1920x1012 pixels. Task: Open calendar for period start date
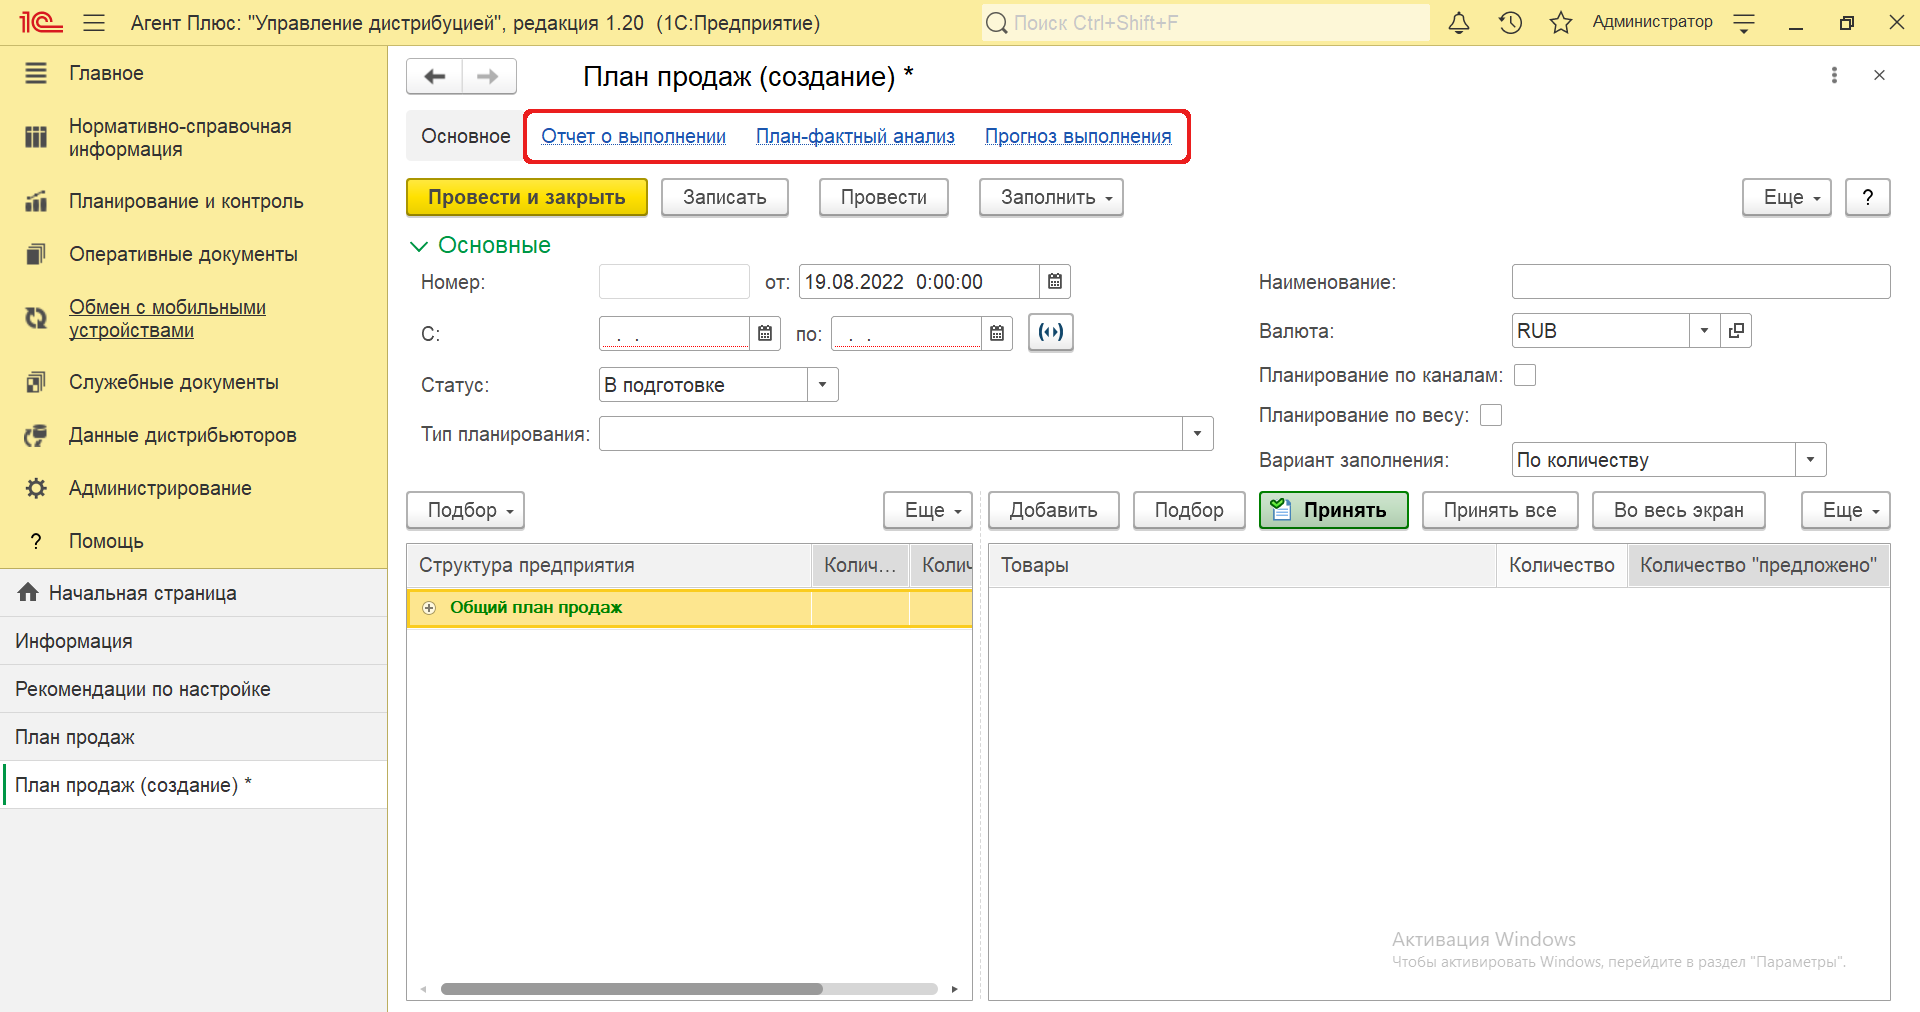pos(765,333)
